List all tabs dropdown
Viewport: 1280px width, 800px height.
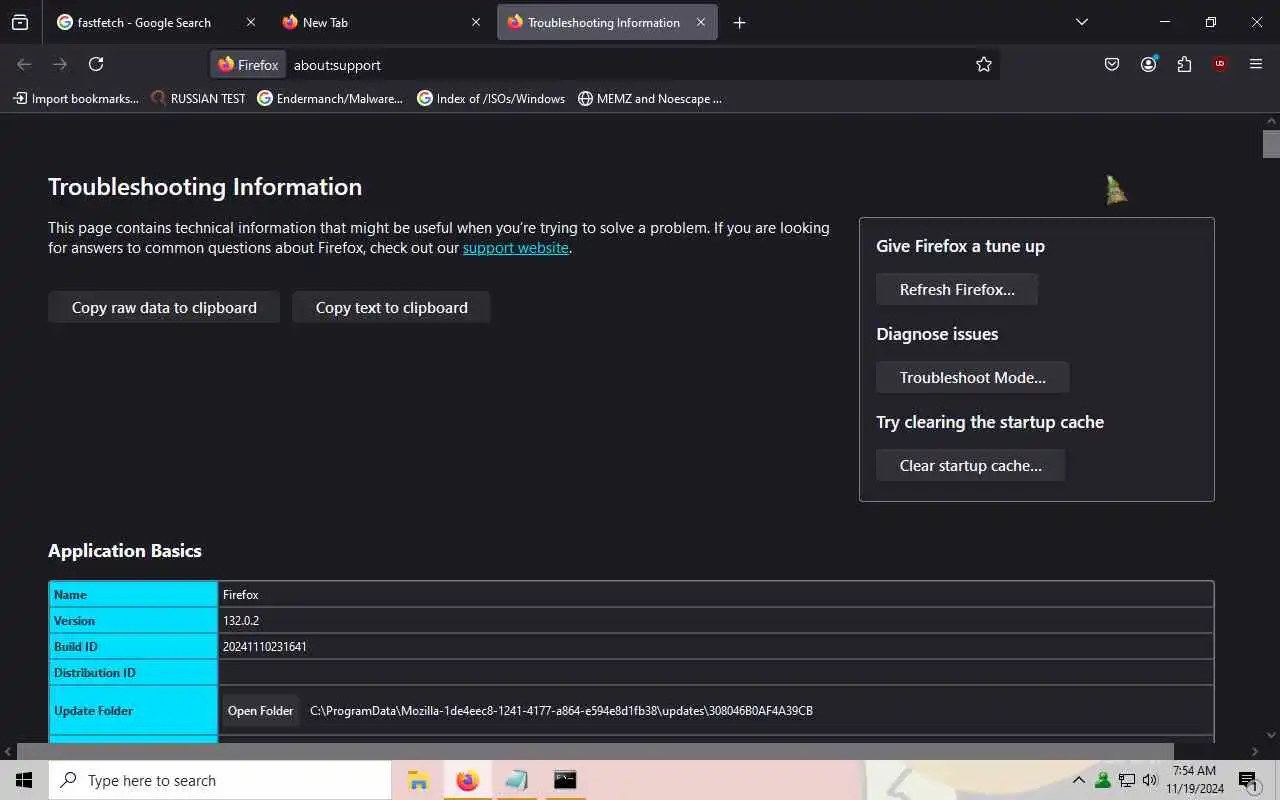[x=1081, y=22]
